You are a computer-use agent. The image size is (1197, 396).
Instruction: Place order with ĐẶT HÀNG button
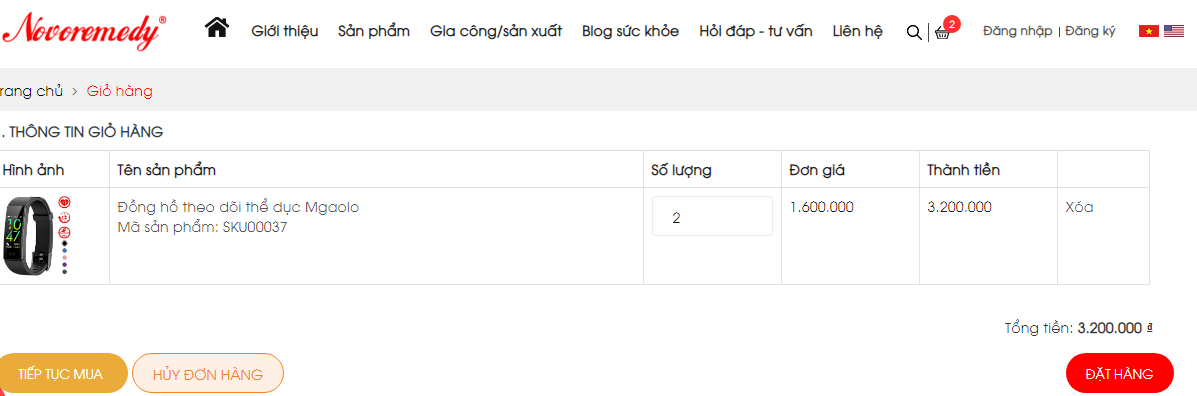tap(1120, 374)
